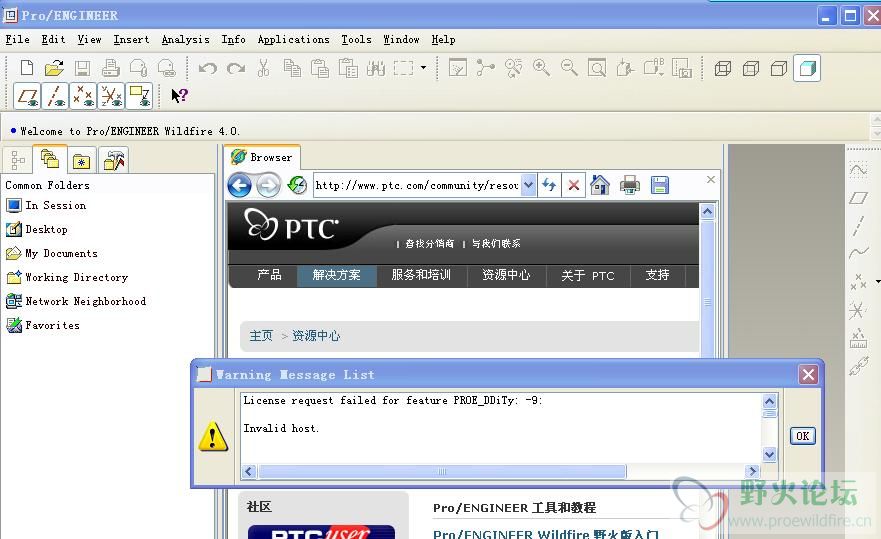
Task: Go to browser Home page
Action: tap(600, 185)
